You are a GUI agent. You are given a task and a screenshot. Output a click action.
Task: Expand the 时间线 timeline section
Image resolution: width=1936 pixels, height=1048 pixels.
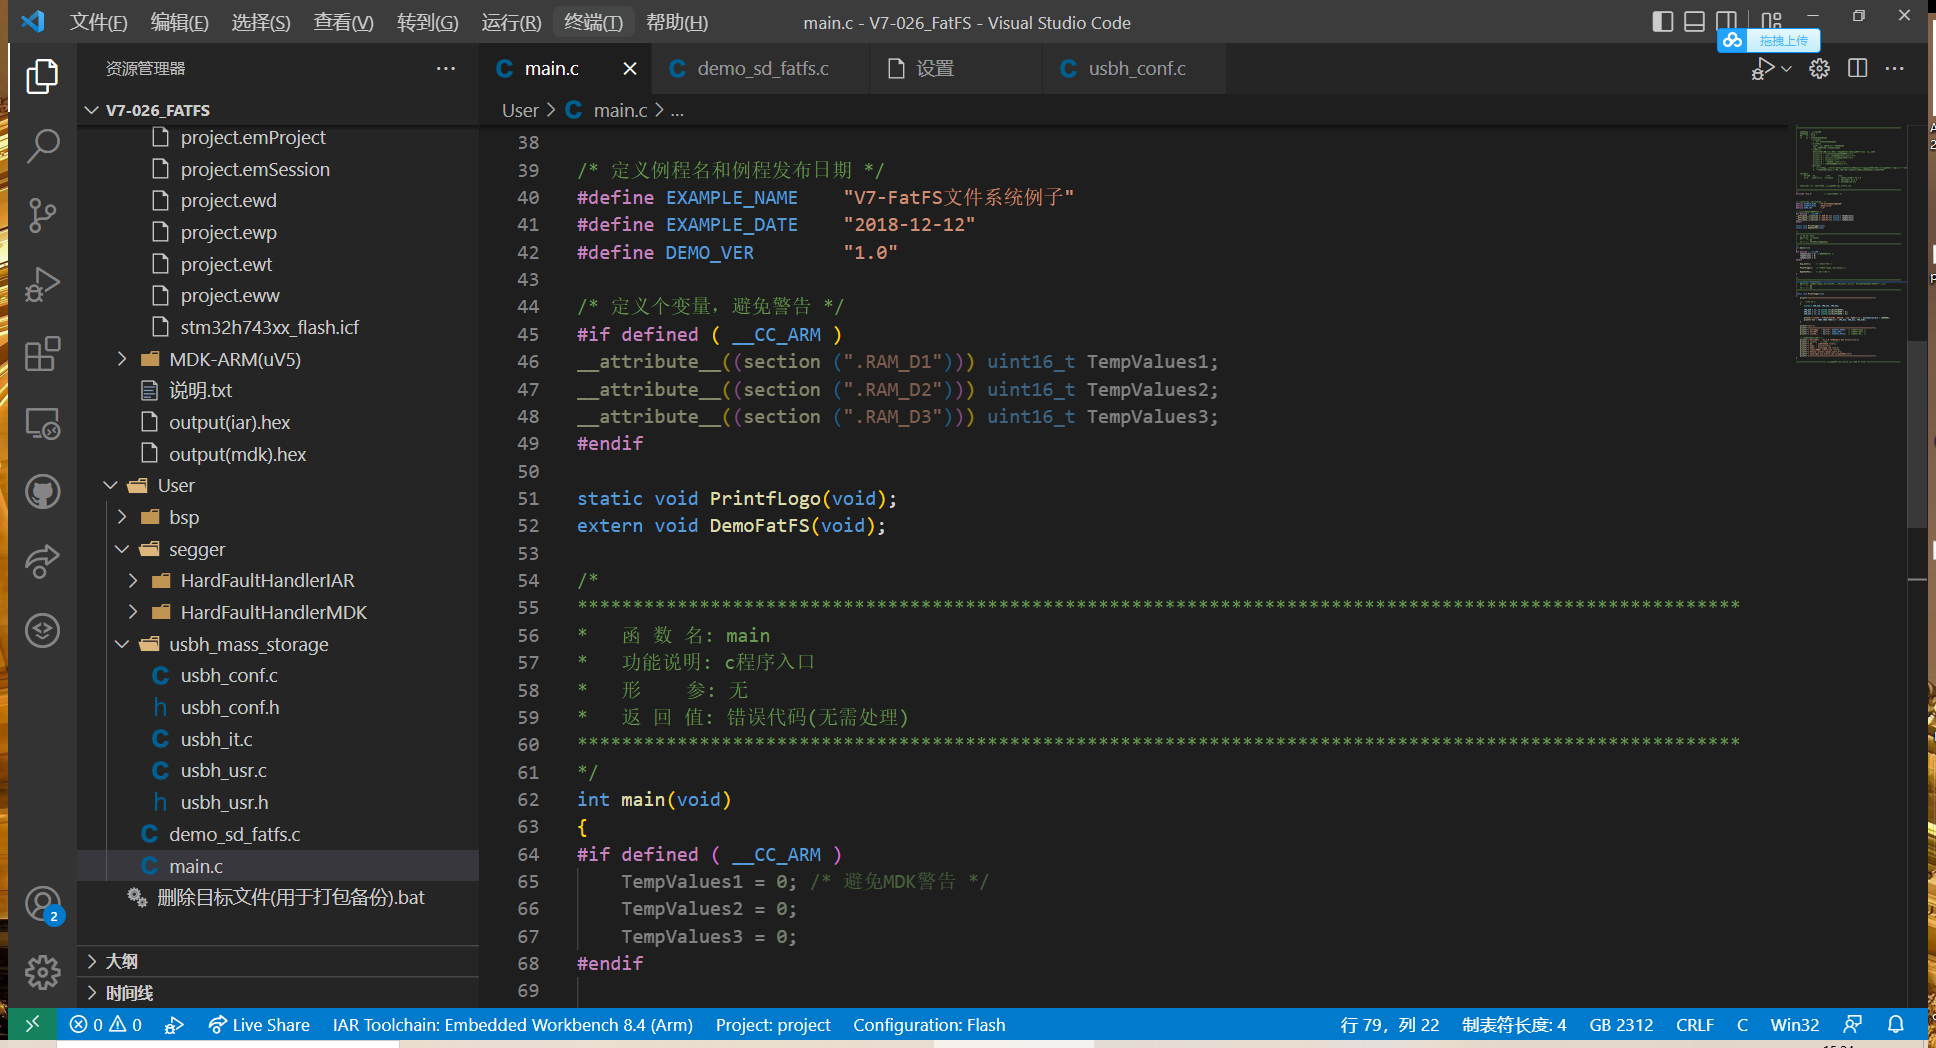(278, 993)
